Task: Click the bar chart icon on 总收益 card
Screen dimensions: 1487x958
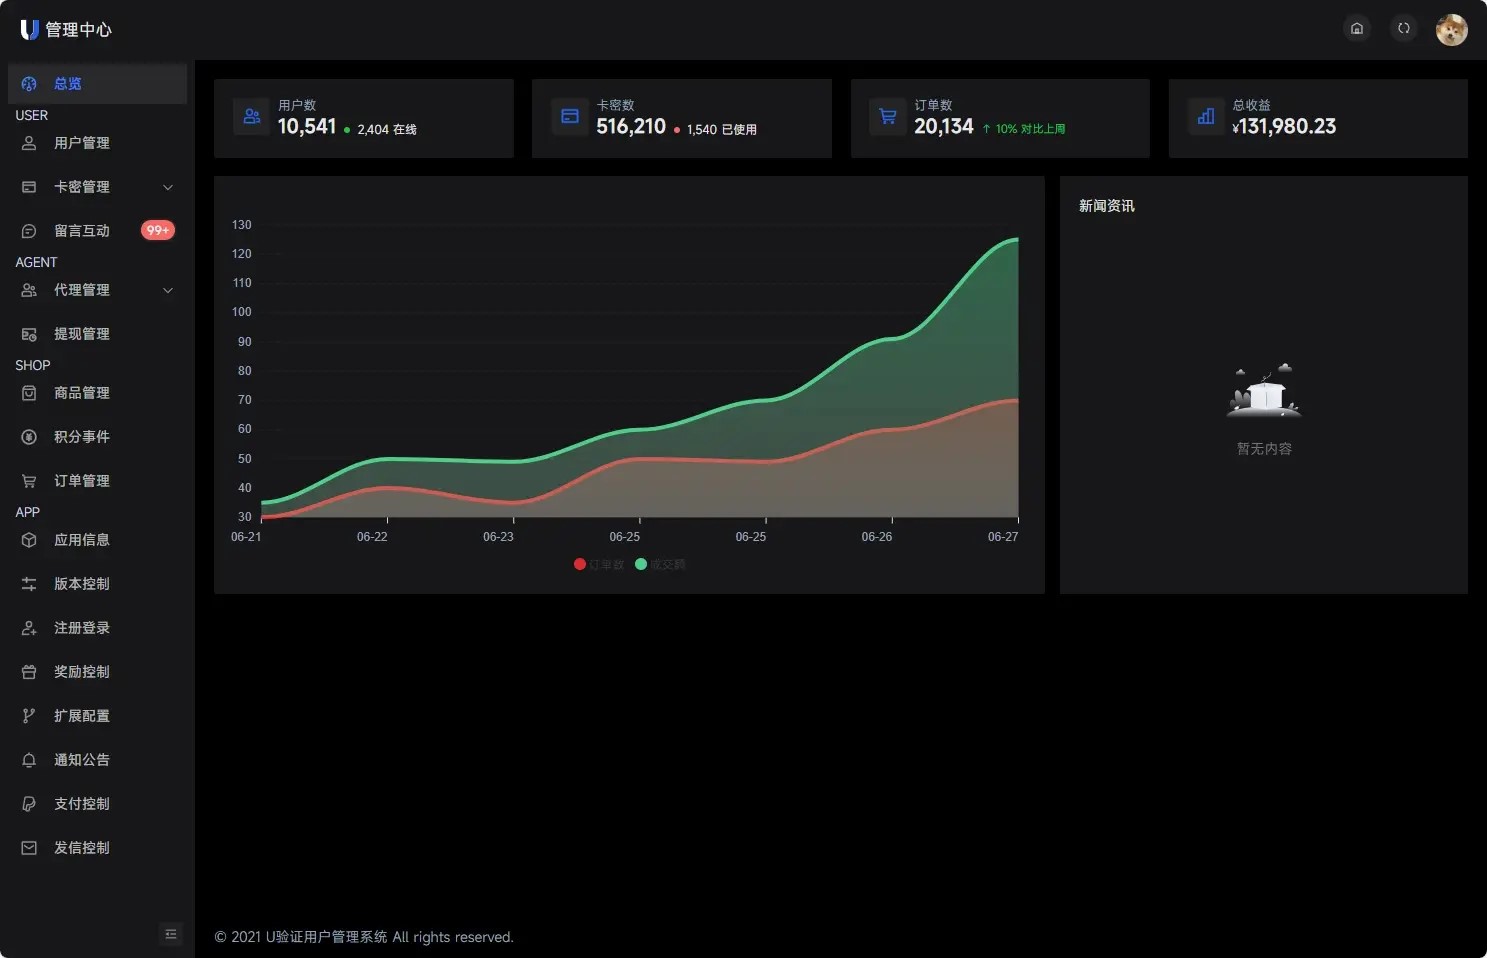Action: 1205,117
